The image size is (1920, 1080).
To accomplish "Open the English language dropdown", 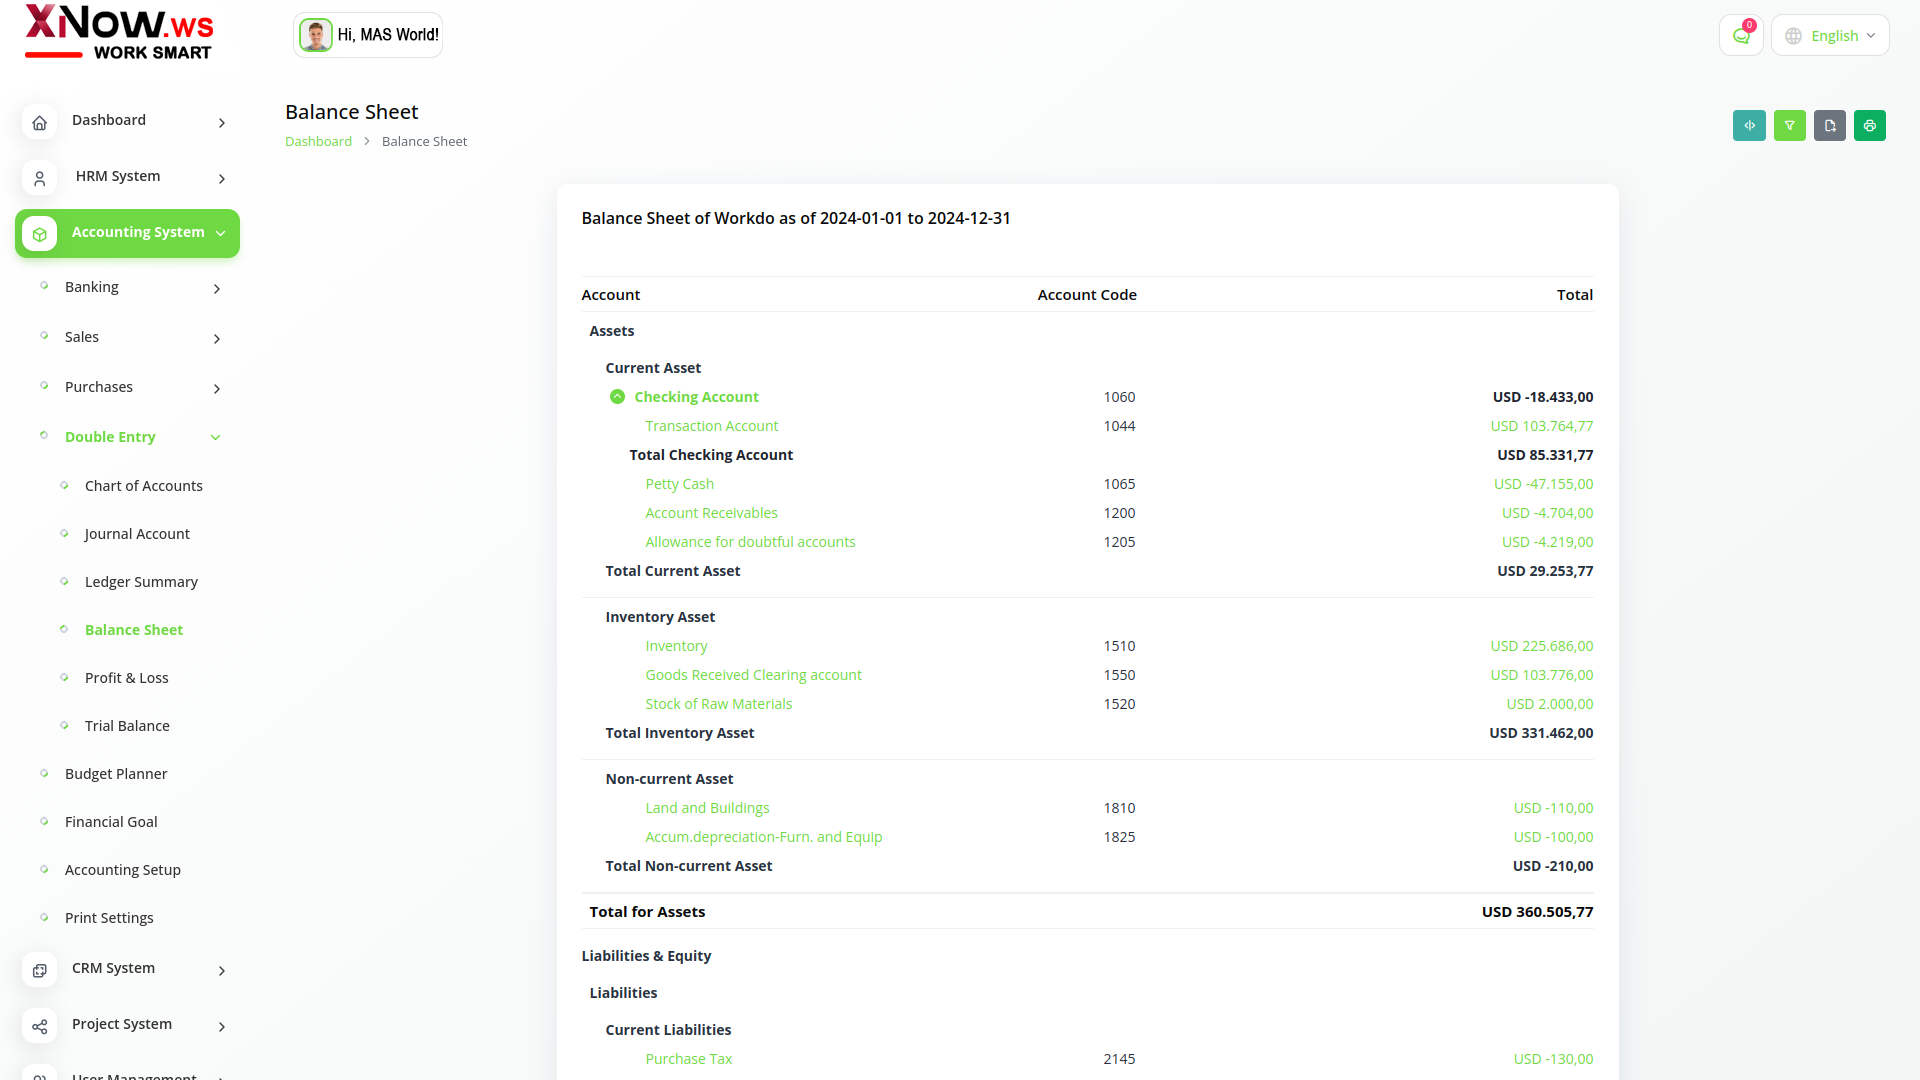I will pos(1830,36).
